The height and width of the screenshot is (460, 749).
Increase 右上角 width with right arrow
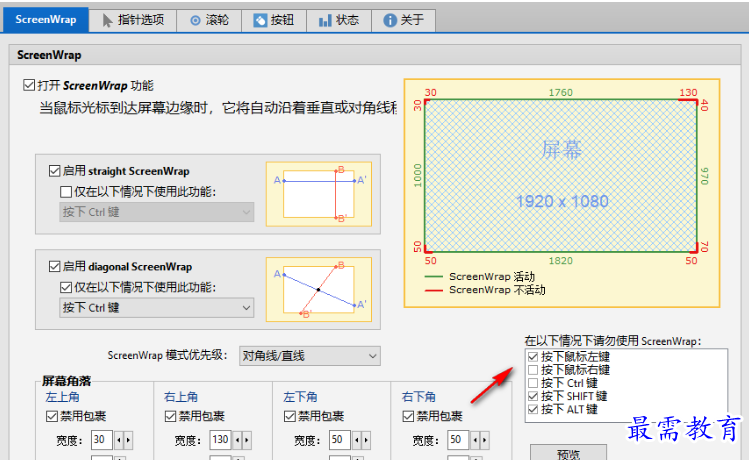pyautogui.click(x=246, y=440)
